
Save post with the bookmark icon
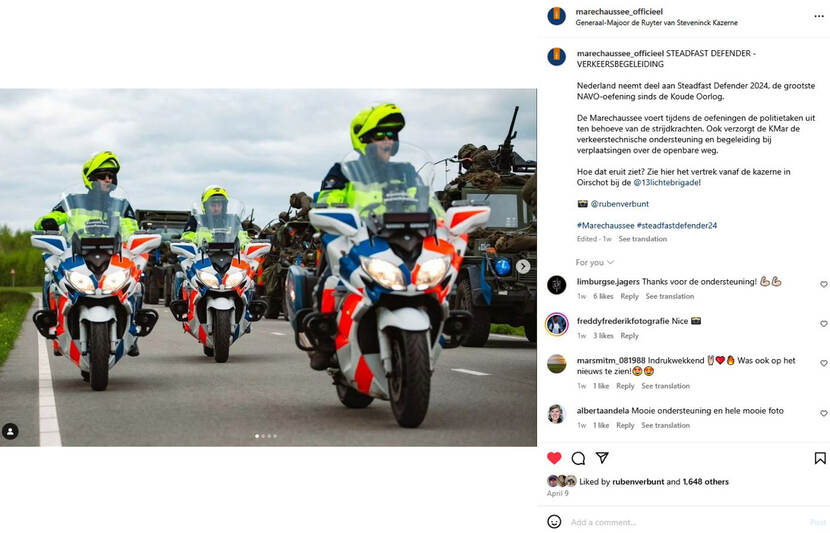(x=820, y=458)
